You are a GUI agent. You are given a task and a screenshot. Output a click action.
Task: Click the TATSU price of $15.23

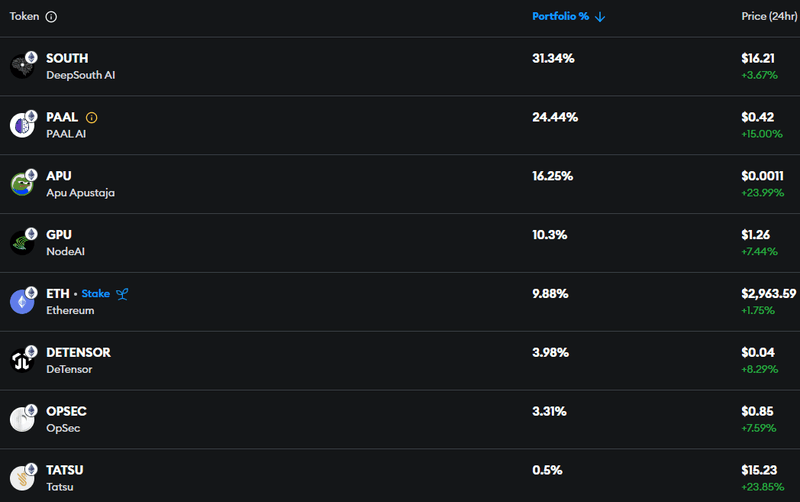[x=759, y=470]
